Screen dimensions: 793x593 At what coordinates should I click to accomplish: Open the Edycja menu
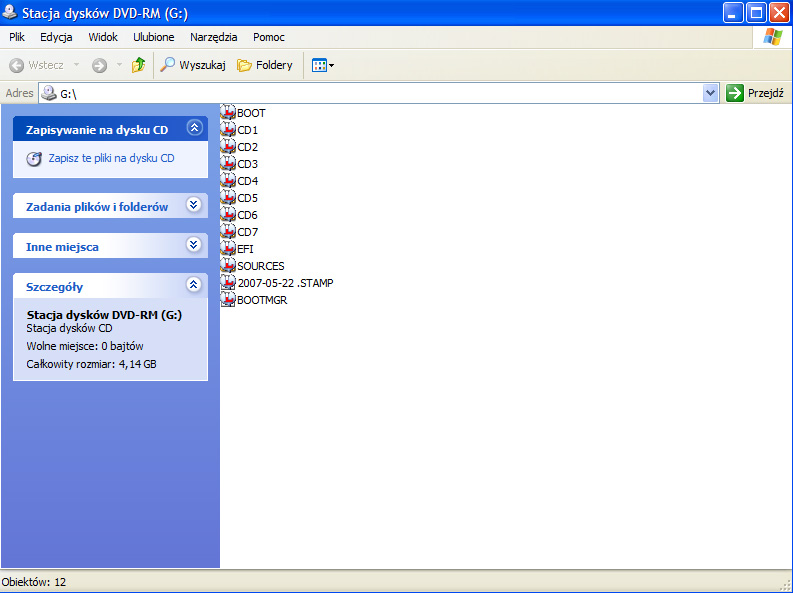(56, 37)
